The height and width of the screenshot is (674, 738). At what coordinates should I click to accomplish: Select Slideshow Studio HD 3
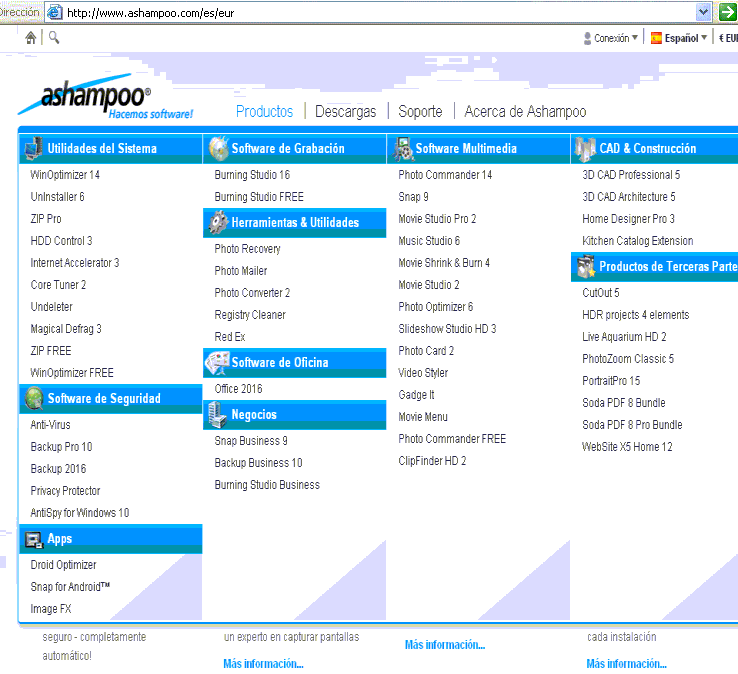click(x=447, y=329)
